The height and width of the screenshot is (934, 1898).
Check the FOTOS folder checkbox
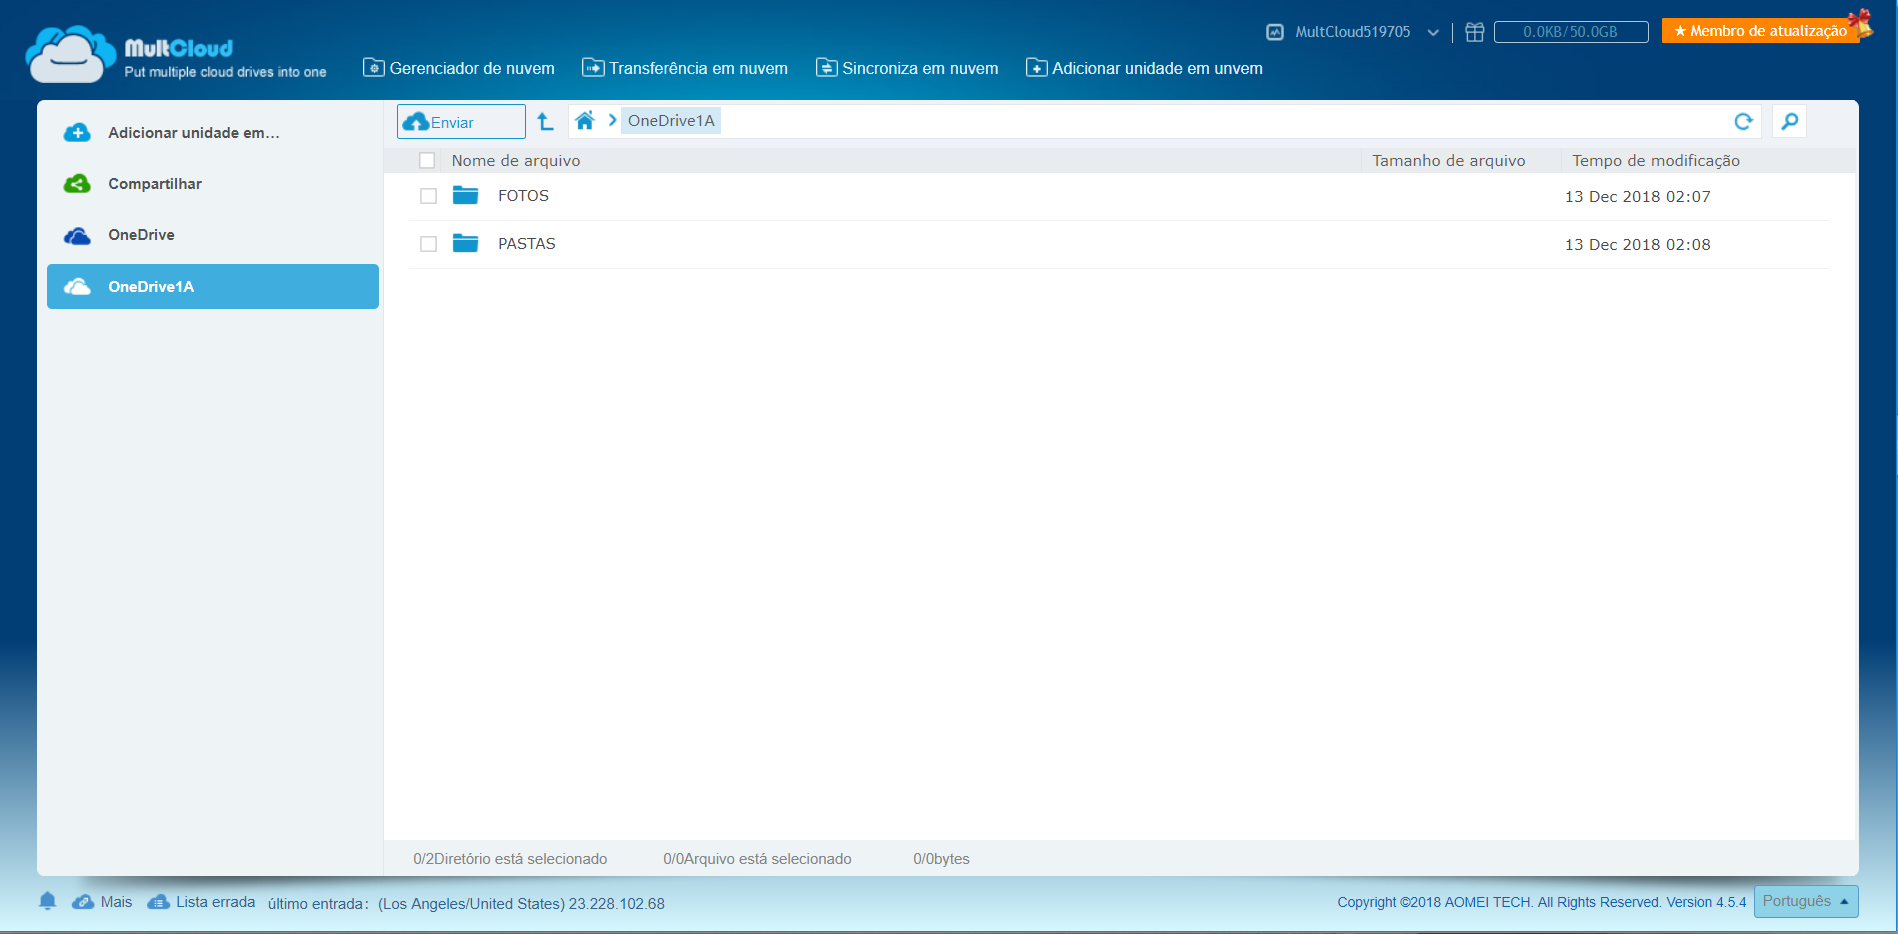[428, 196]
